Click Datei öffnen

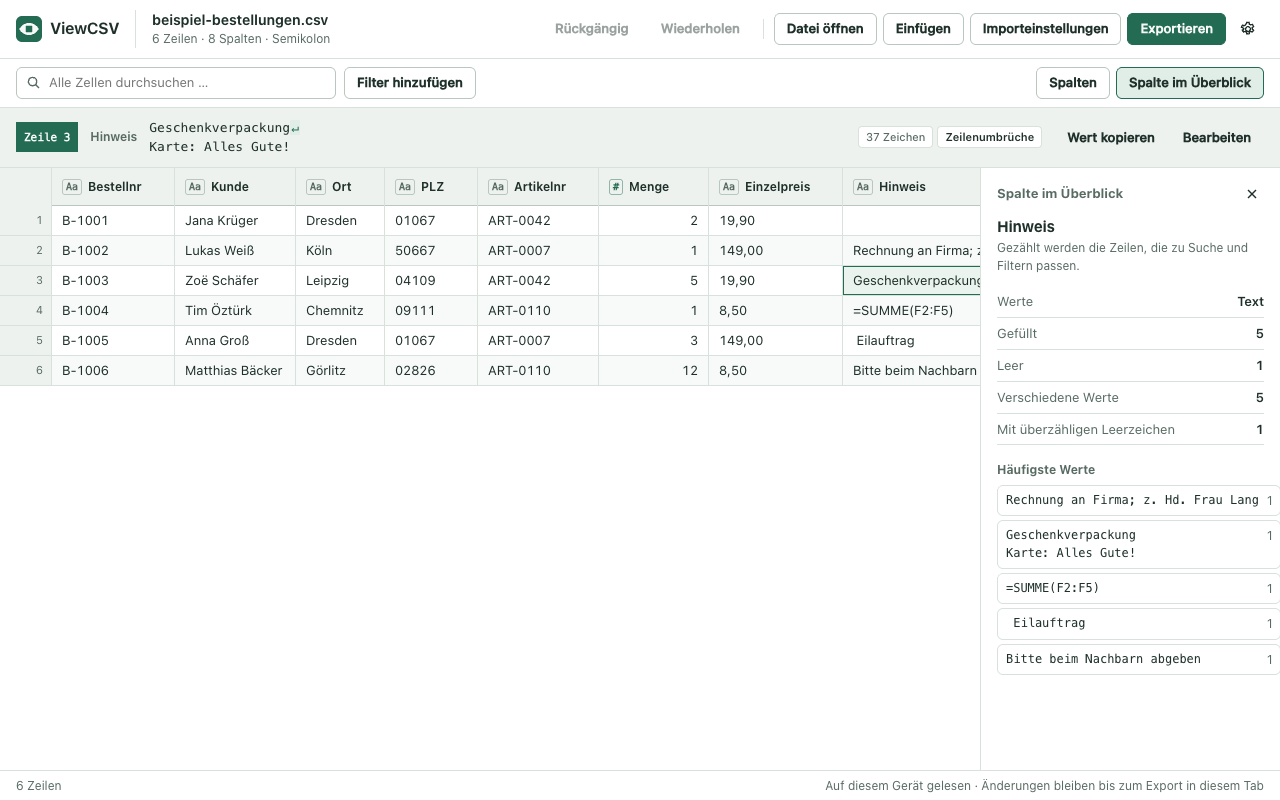825,29
